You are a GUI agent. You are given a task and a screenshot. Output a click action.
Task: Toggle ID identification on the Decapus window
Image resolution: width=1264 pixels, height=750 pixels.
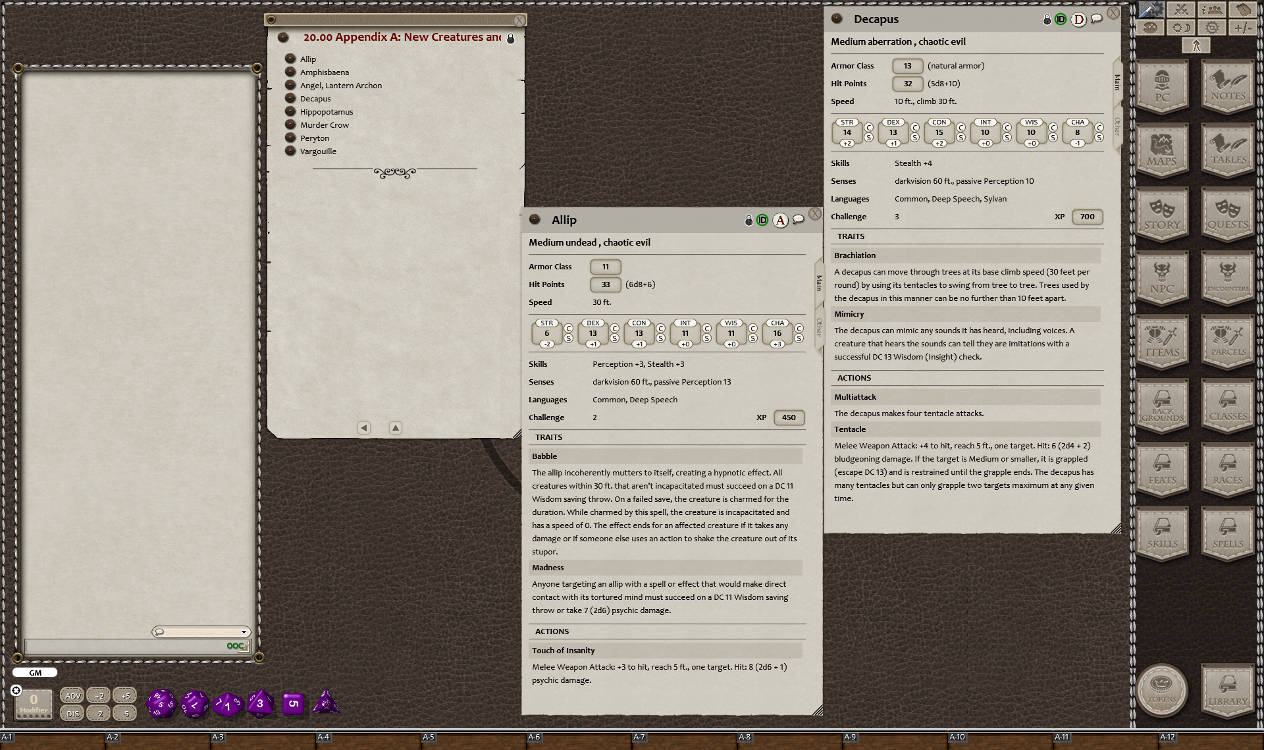point(1060,18)
